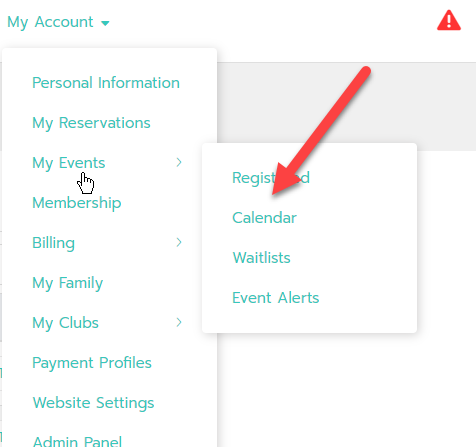The width and height of the screenshot is (476, 447).
Task: Open the Membership page
Action: pos(77,203)
